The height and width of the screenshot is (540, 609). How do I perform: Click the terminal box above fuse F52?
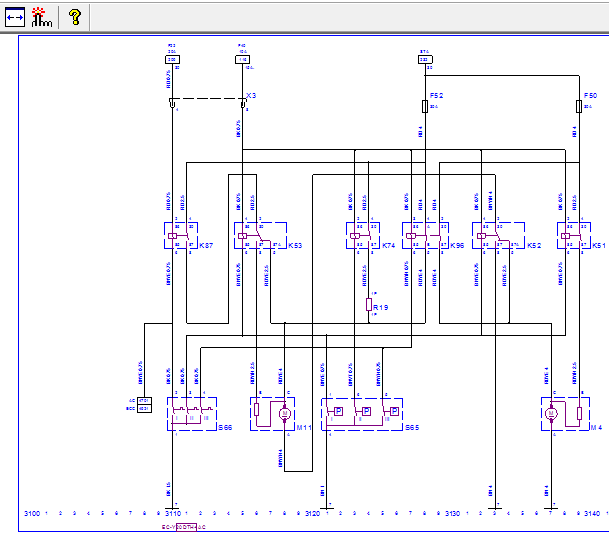425,59
